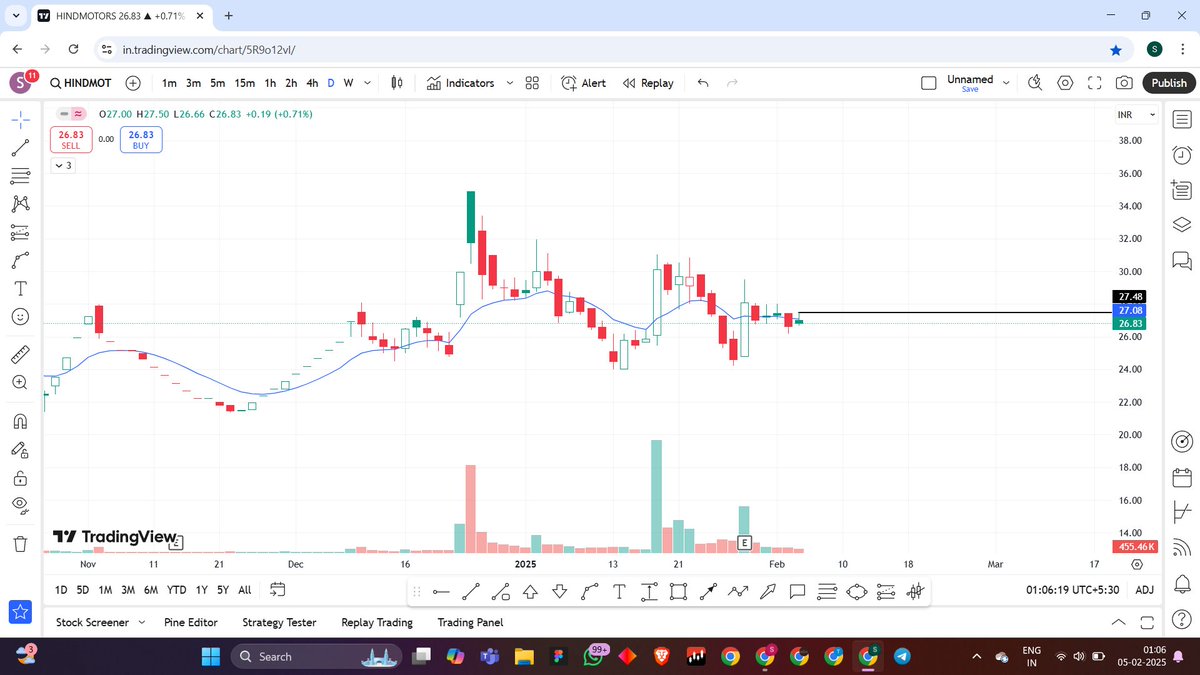Screen dimensions: 1200x675
Task: Toggle stay in drawing mode
Action: pyautogui.click(x=20, y=449)
